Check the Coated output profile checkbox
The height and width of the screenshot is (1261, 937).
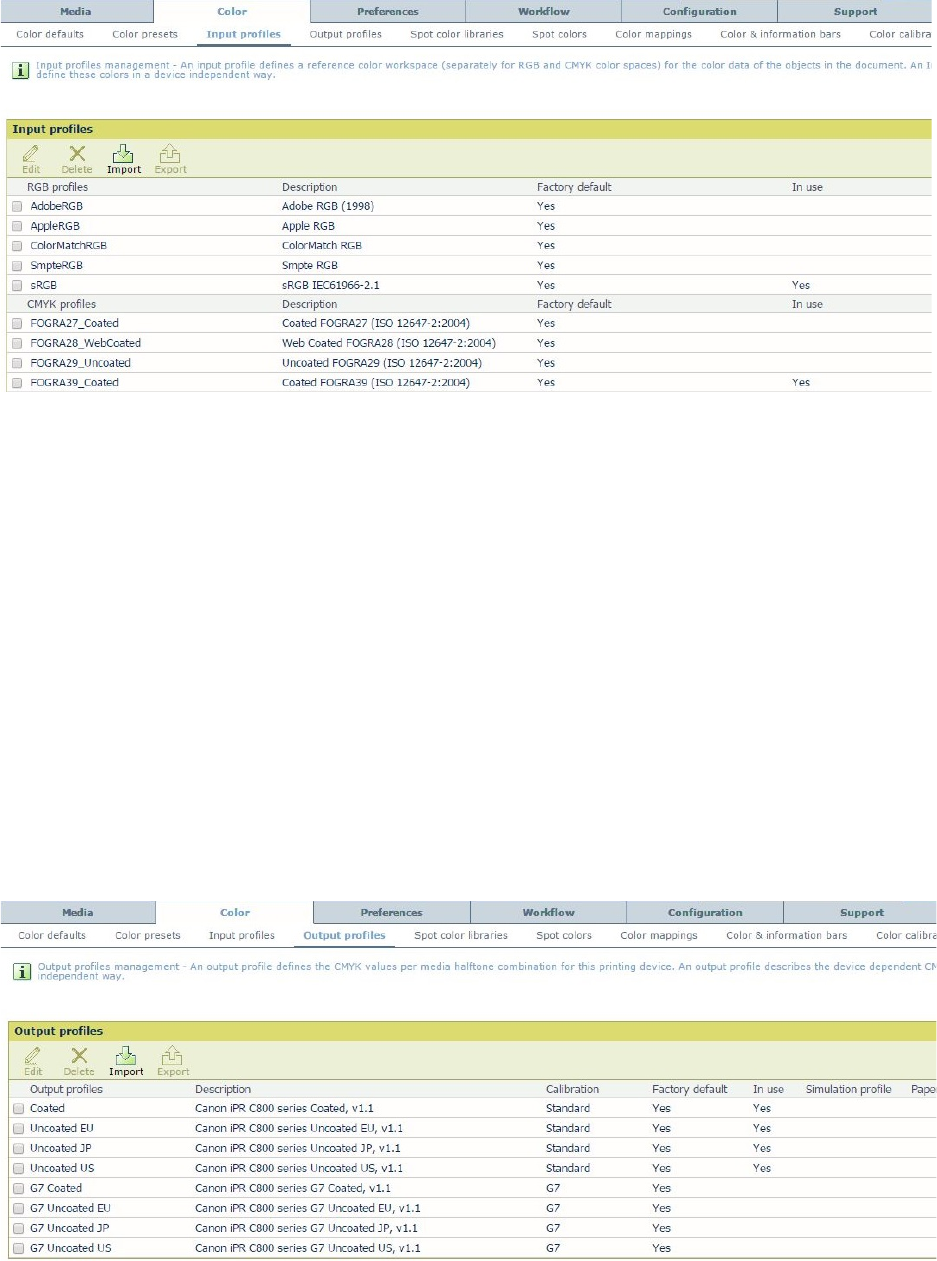pos(19,1109)
